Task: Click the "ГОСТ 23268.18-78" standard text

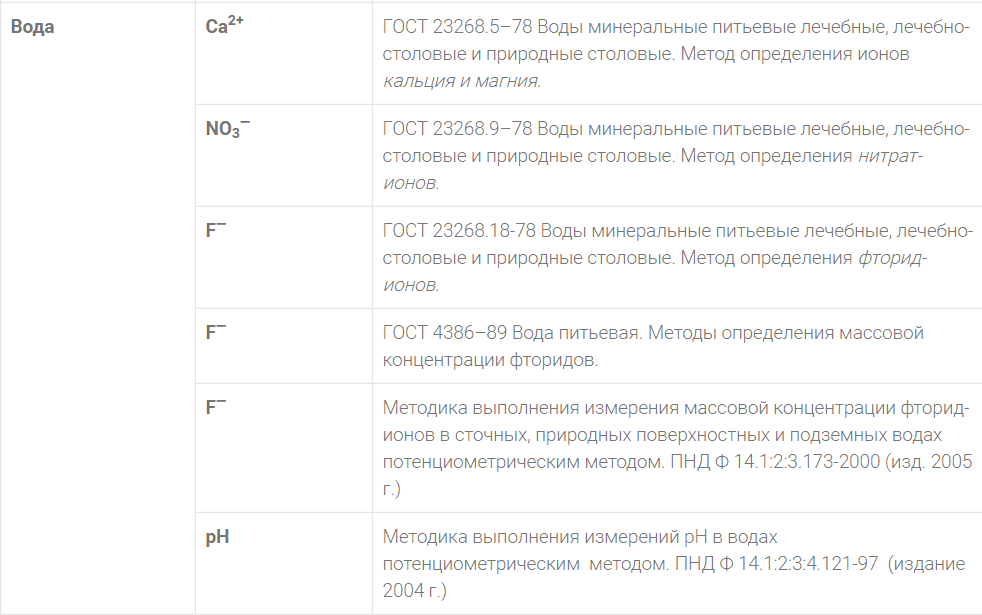Action: click(461, 231)
